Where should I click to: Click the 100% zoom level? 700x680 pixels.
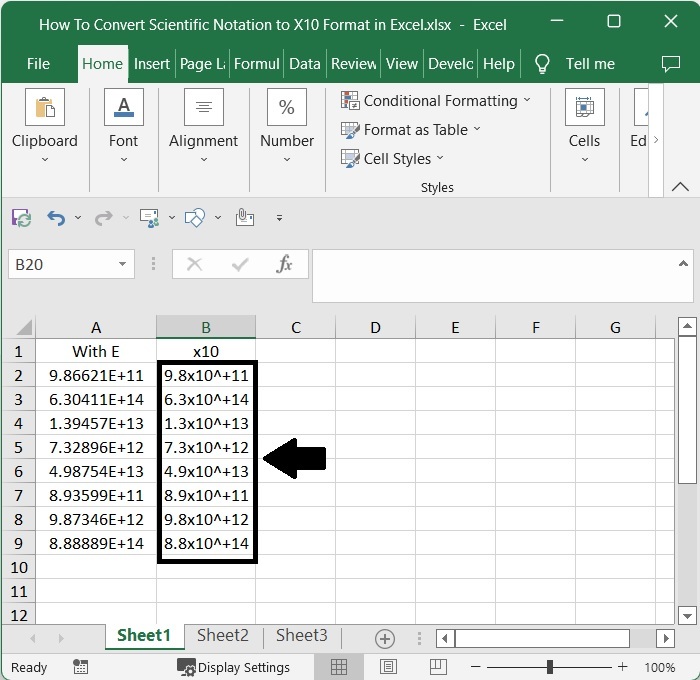coord(659,667)
